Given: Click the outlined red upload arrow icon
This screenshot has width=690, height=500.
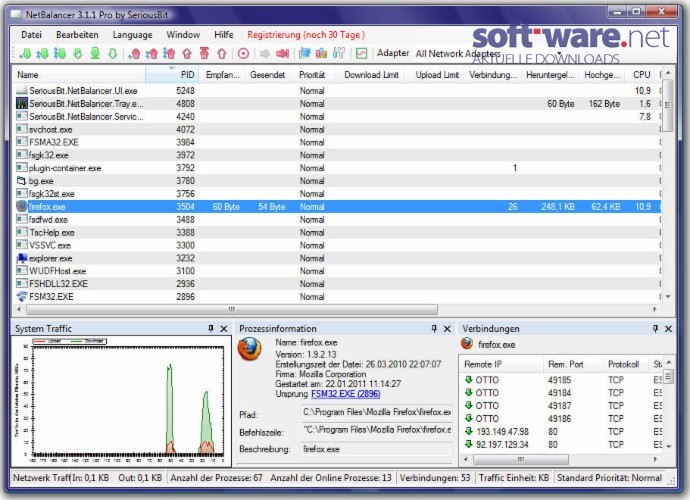Looking at the screenshot, I should [222, 54].
